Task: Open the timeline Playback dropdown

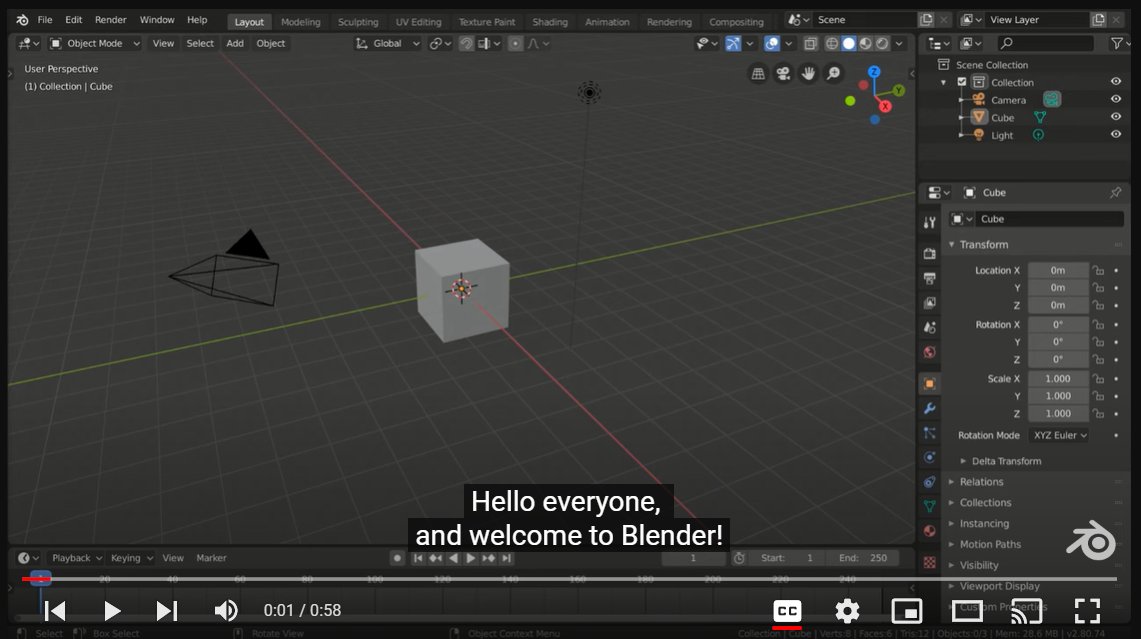Action: (76, 558)
